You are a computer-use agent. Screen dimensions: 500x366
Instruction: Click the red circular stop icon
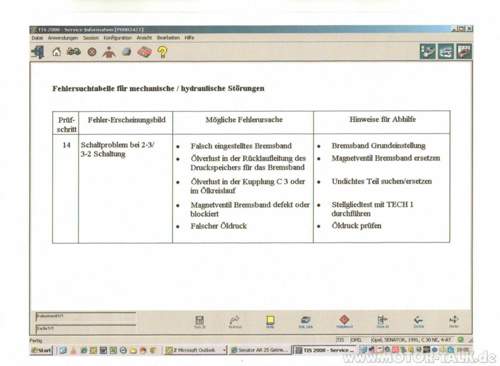pyautogui.click(x=92, y=52)
